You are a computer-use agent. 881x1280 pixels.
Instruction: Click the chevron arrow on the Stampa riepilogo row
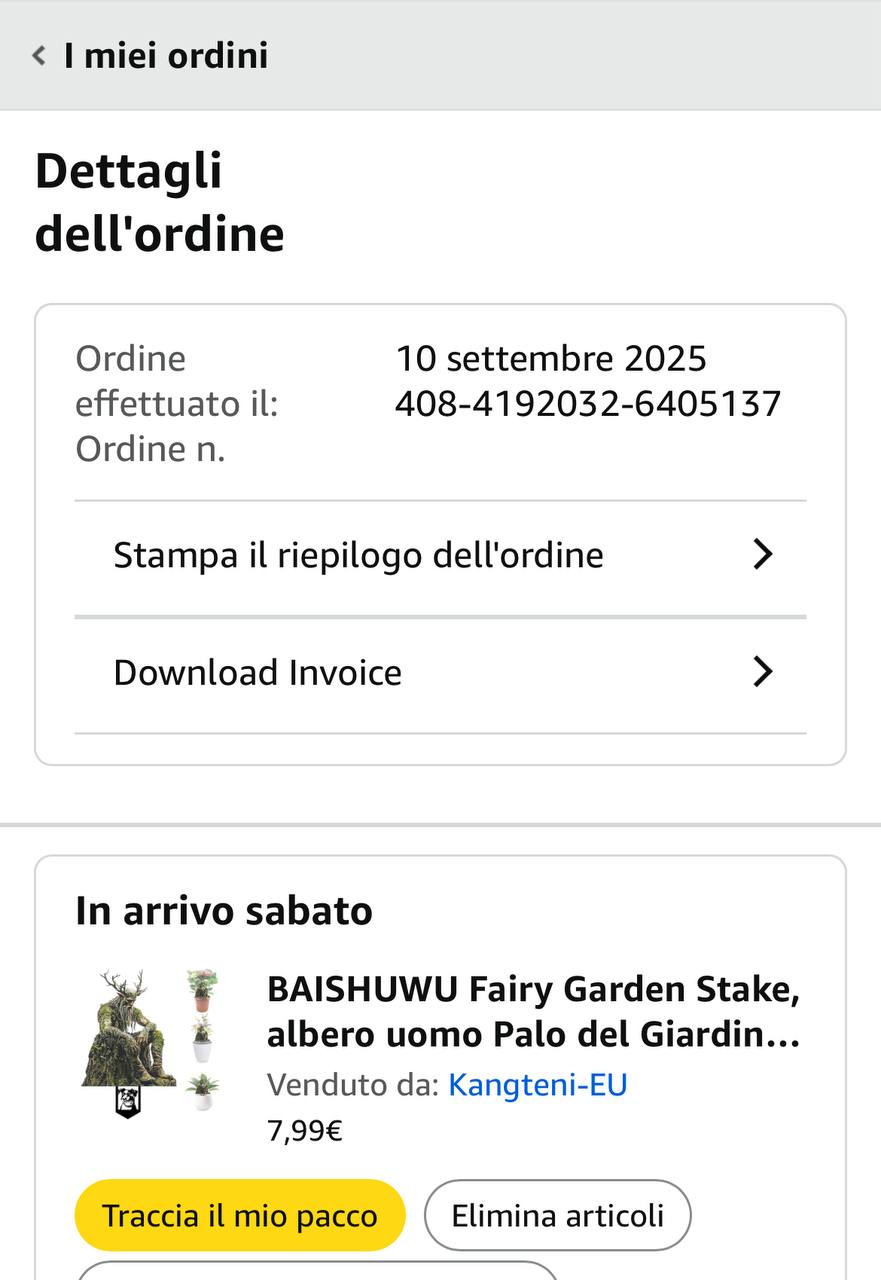point(763,555)
